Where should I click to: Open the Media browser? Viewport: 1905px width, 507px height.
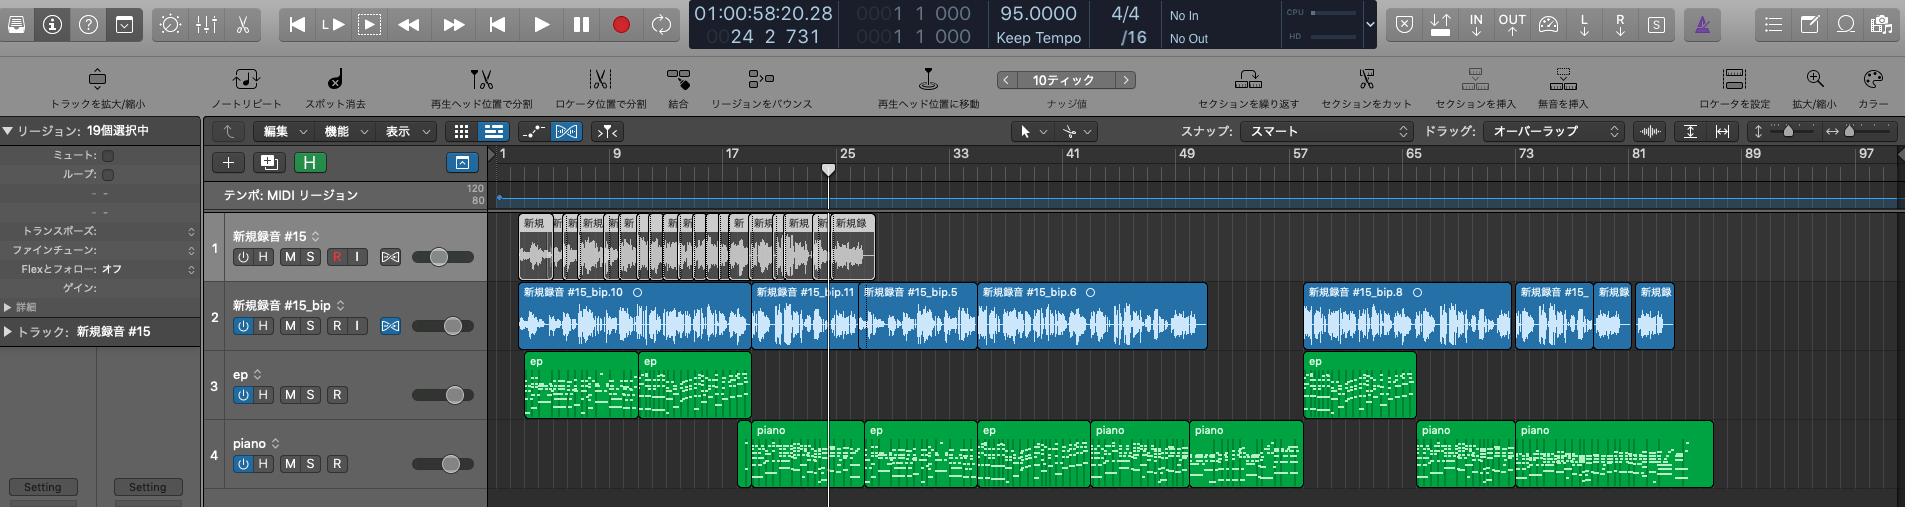1881,25
